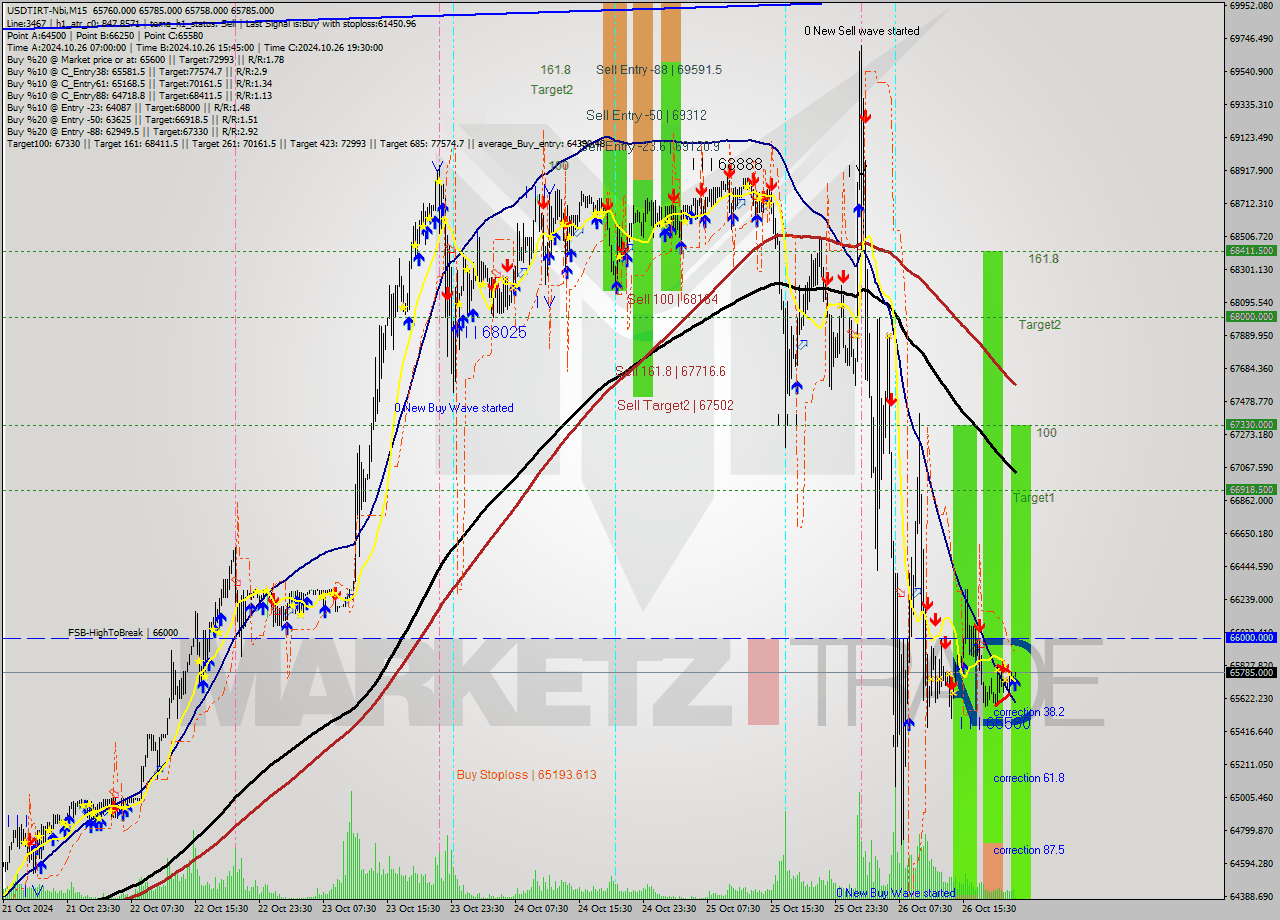The image size is (1280, 920).
Task: Click the 'I I I 68888' level label
Action: click(x=727, y=163)
